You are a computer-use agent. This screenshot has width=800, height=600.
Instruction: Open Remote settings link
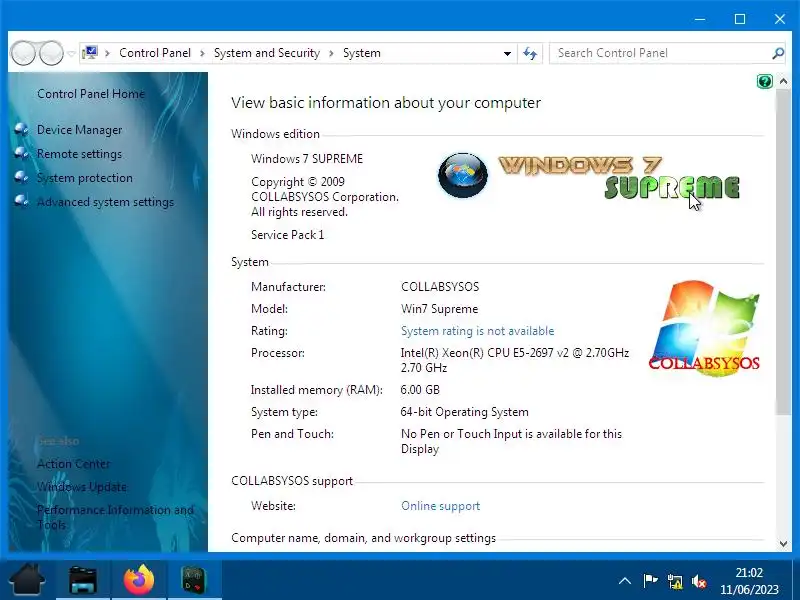pos(79,154)
